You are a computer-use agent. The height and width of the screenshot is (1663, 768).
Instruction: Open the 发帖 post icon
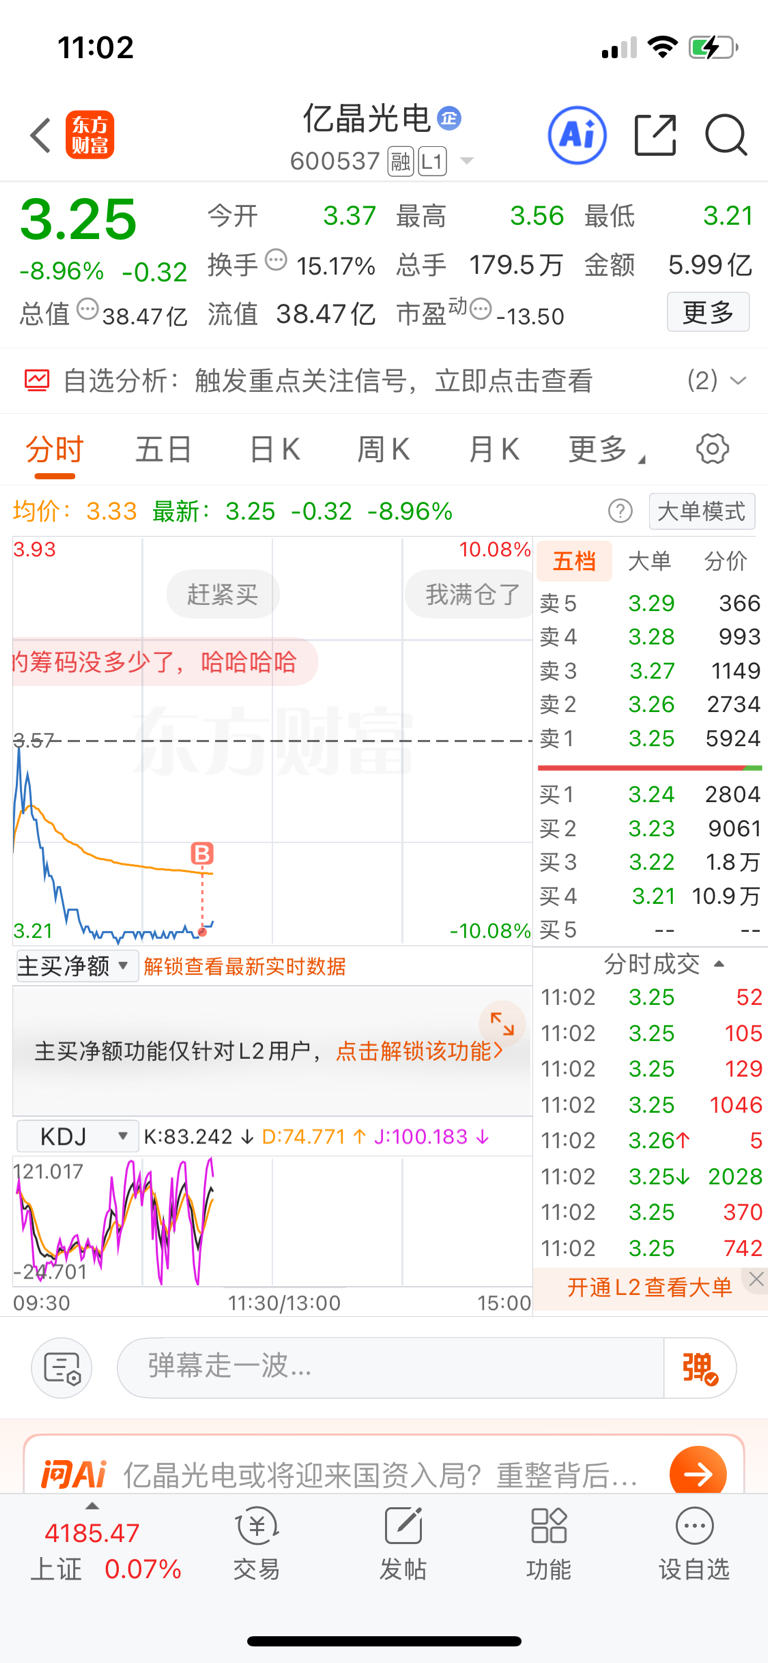403,1544
